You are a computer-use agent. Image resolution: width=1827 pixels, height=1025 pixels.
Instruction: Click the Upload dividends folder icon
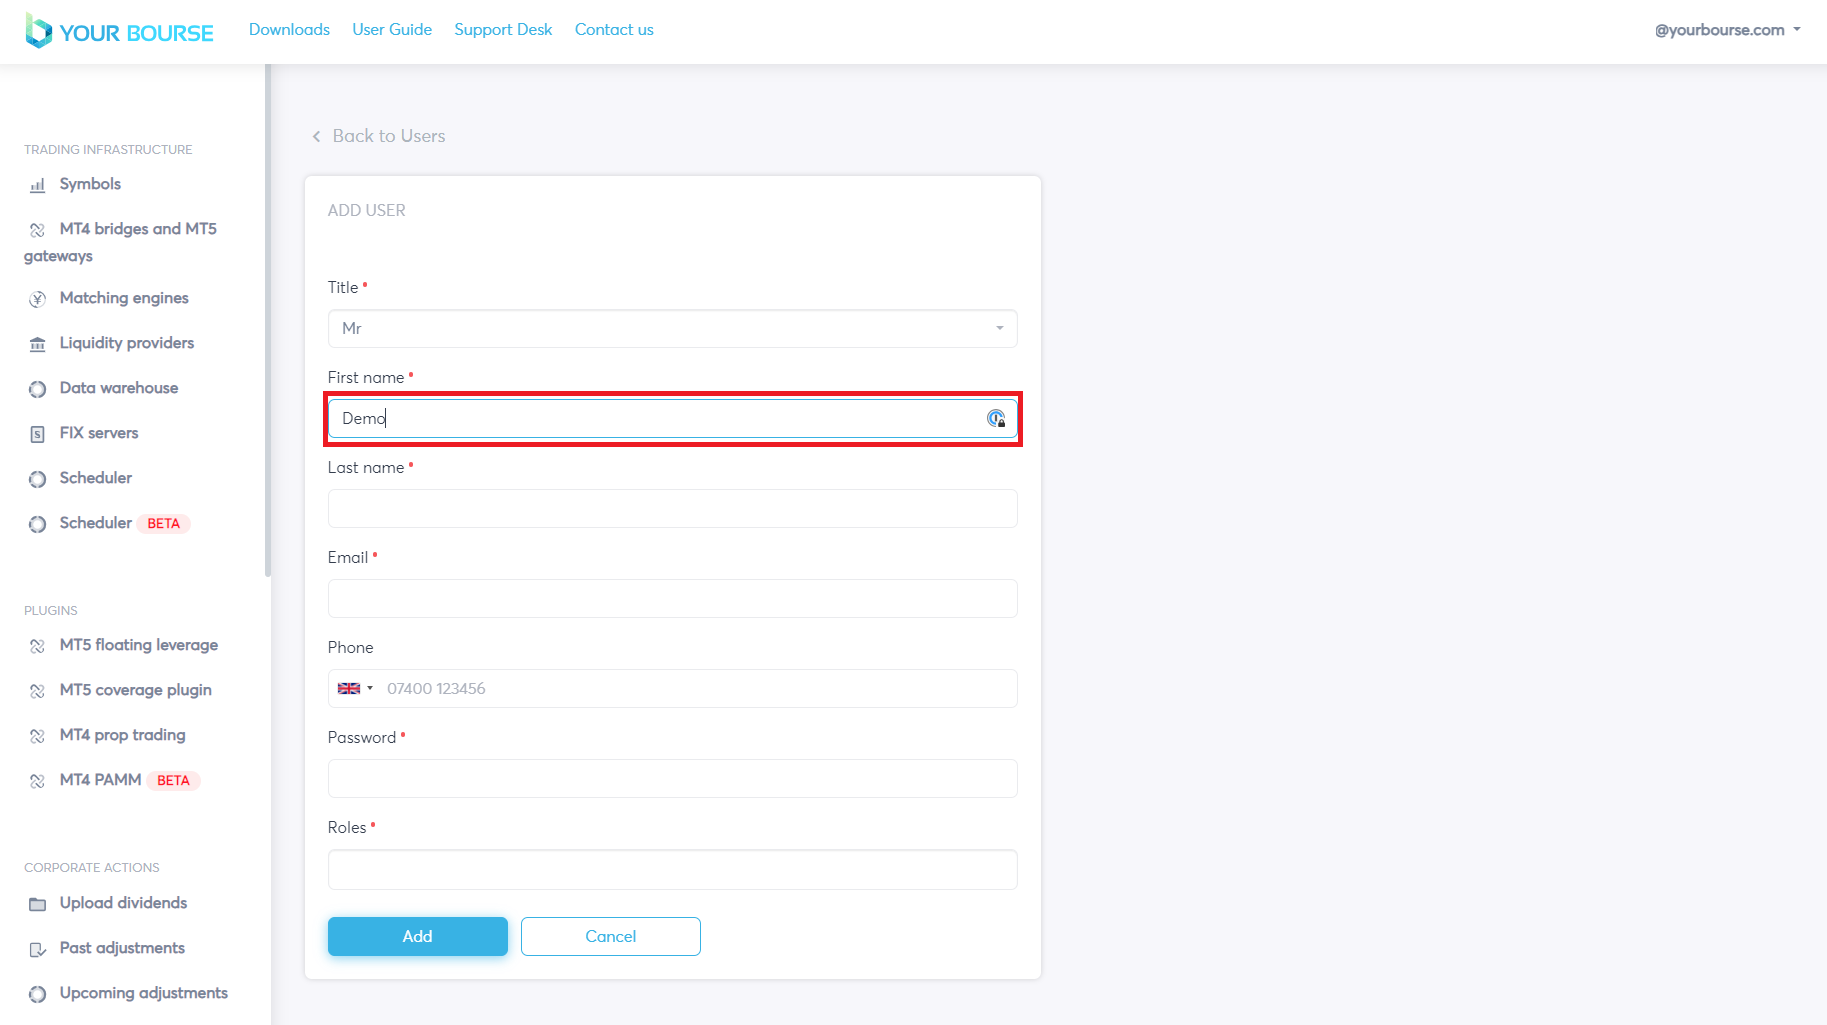pyautogui.click(x=37, y=904)
